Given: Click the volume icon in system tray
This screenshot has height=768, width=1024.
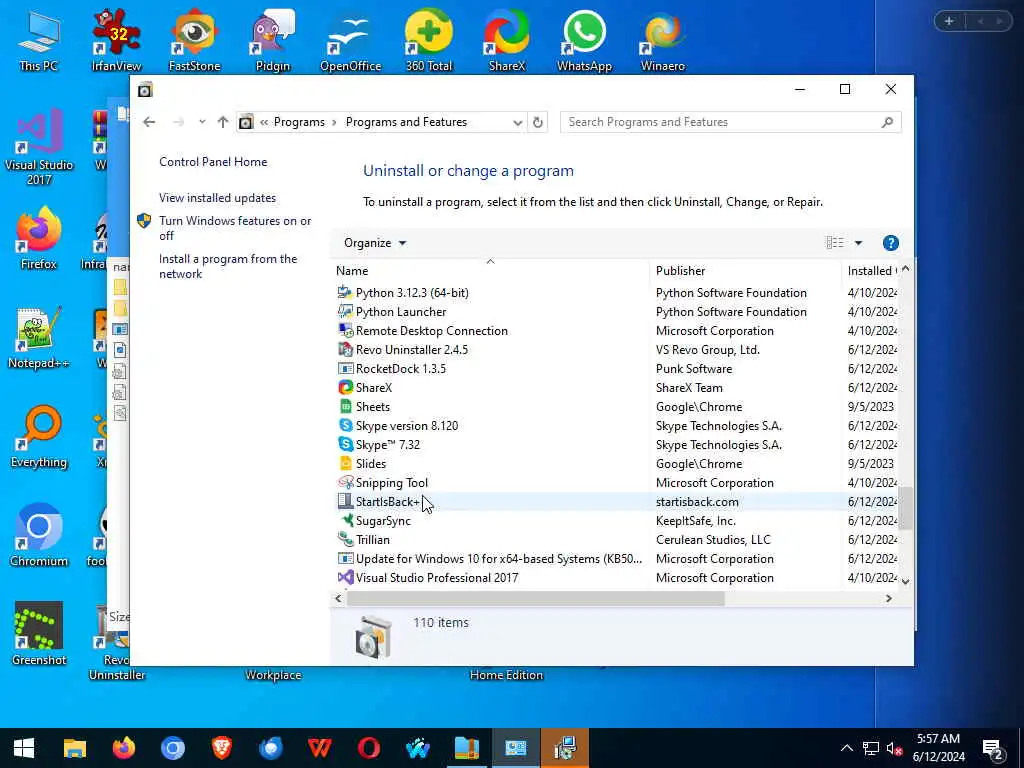Looking at the screenshot, I should [x=894, y=748].
